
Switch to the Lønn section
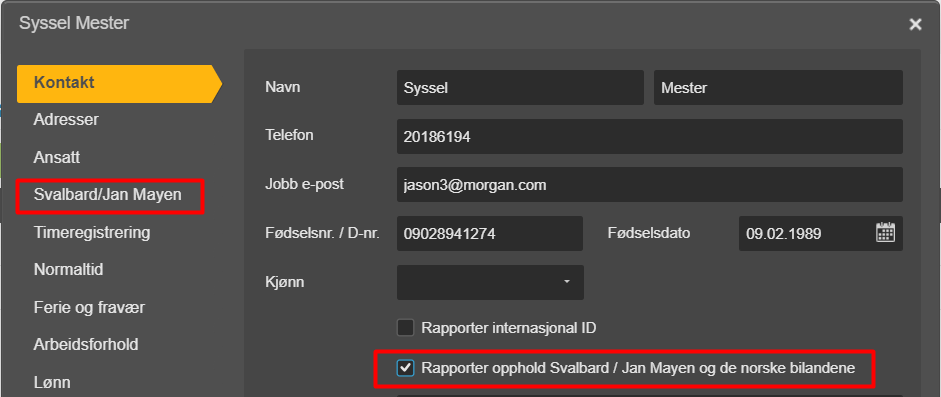tap(52, 383)
